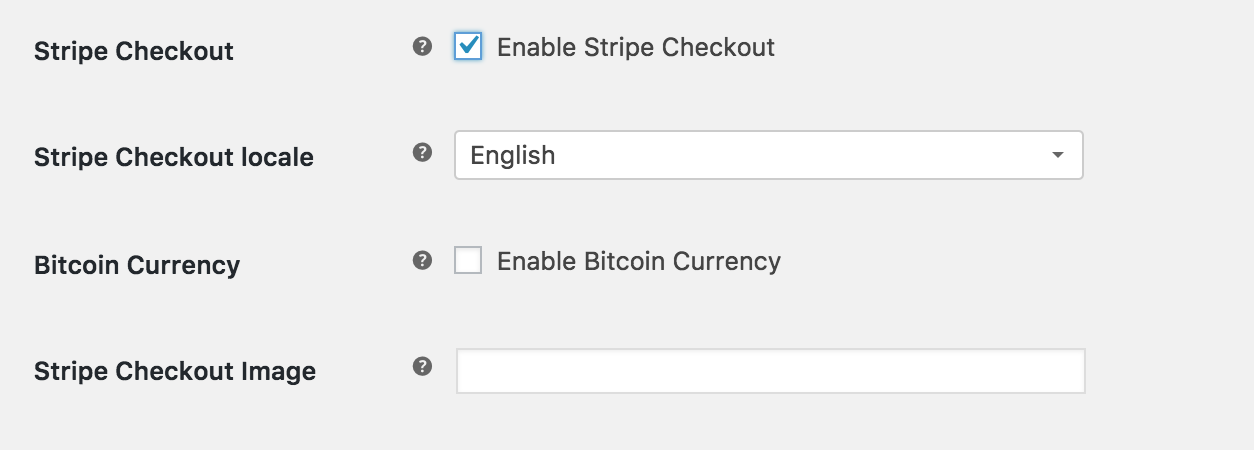The image size is (1254, 450).
Task: Click the 'Stripe Checkout Image' row label
Action: point(175,371)
